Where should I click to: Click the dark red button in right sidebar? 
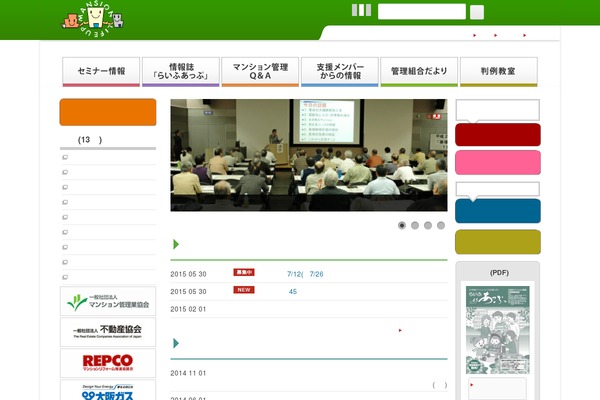point(498,135)
